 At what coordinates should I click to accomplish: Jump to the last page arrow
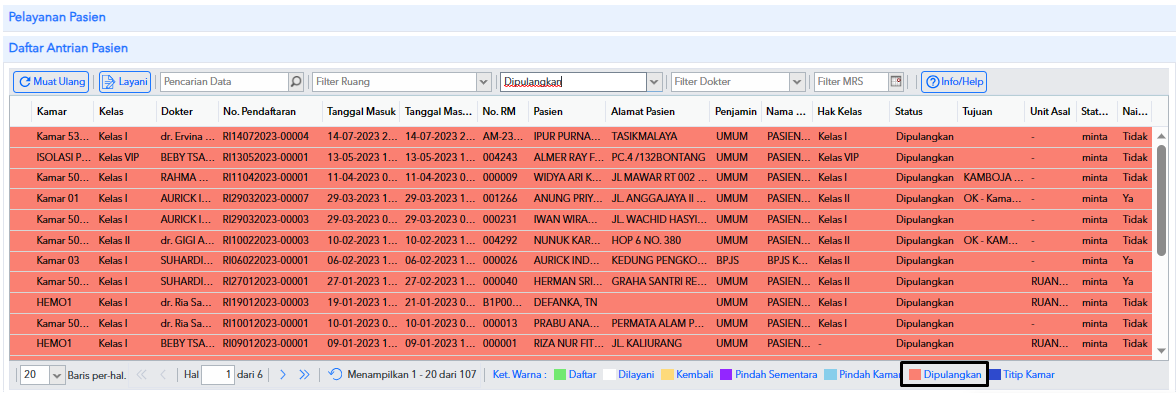tap(304, 374)
